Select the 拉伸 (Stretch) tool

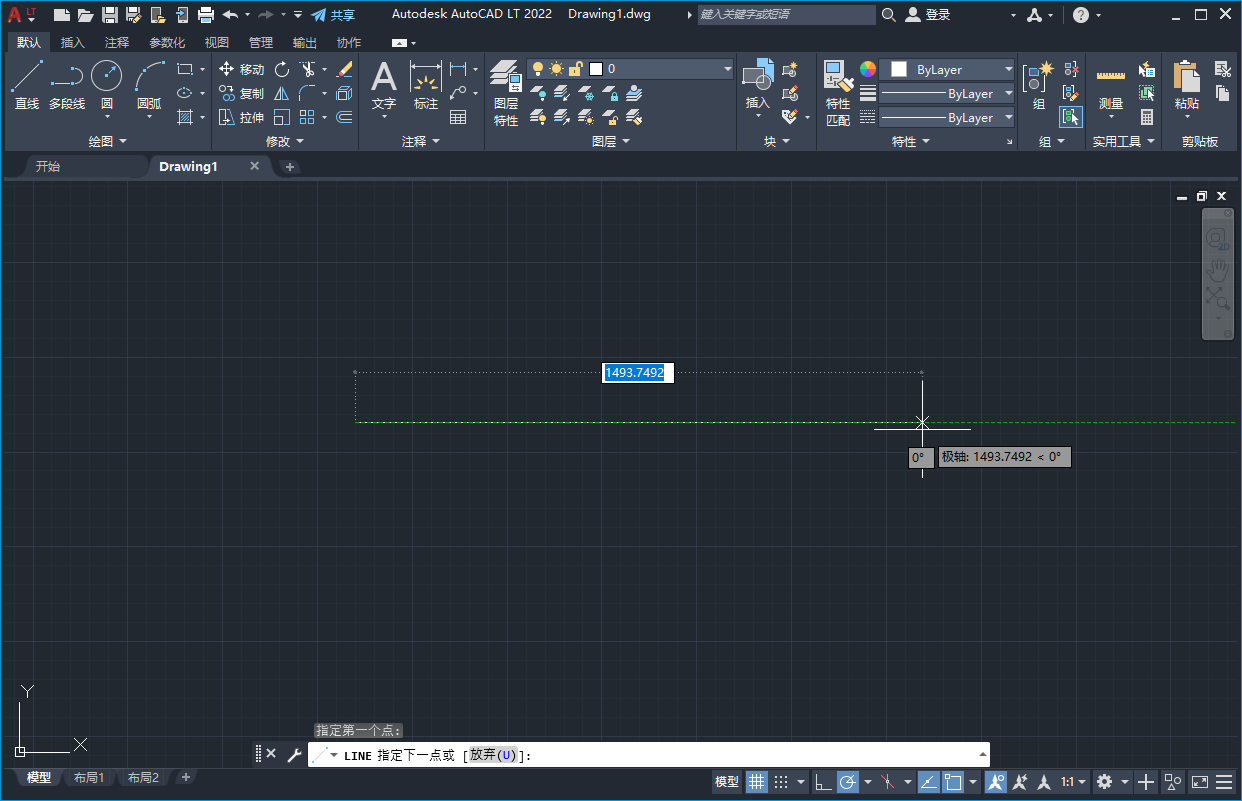click(243, 116)
